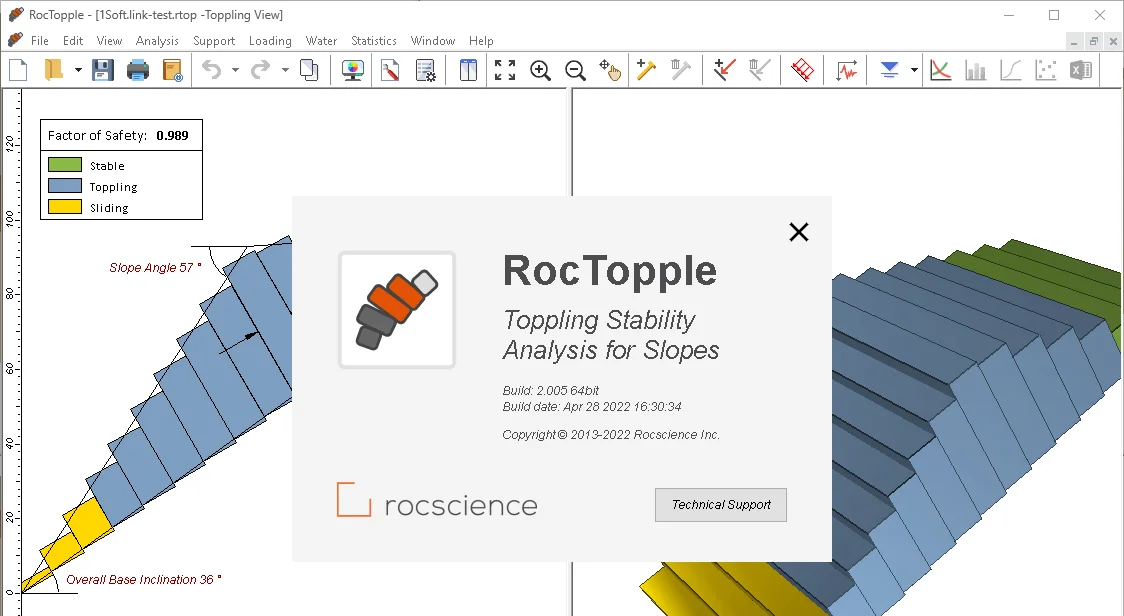Click the Factor of Safety 0.989 value
Image resolution: width=1124 pixels, height=616 pixels.
pyautogui.click(x=172, y=136)
